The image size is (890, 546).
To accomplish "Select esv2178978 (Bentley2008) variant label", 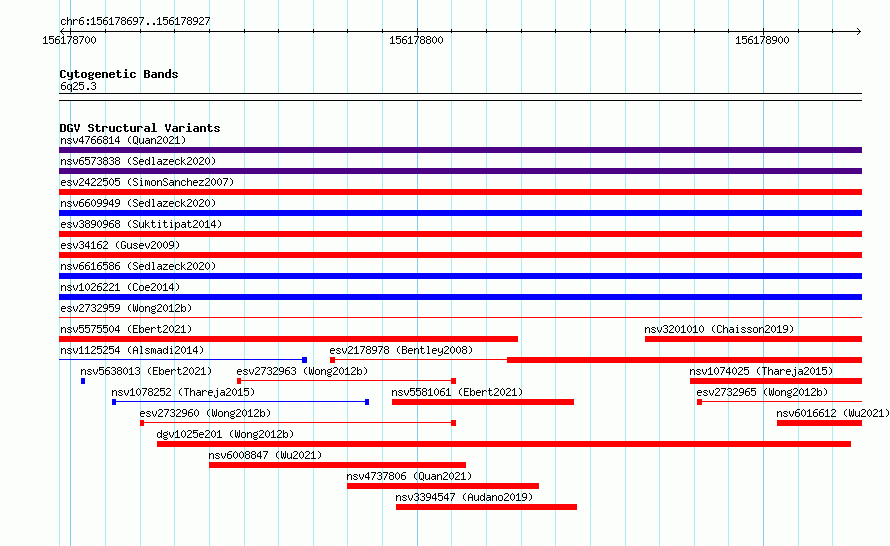I will click(401, 350).
